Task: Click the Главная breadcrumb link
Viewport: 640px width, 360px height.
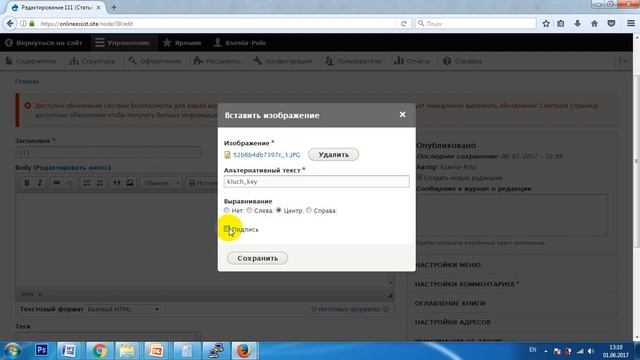Action: point(27,82)
